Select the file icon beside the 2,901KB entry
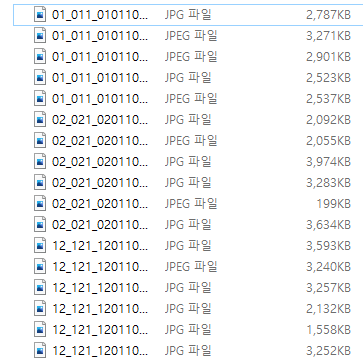The height and width of the screenshot is (363, 363). pyautogui.click(x=40, y=57)
